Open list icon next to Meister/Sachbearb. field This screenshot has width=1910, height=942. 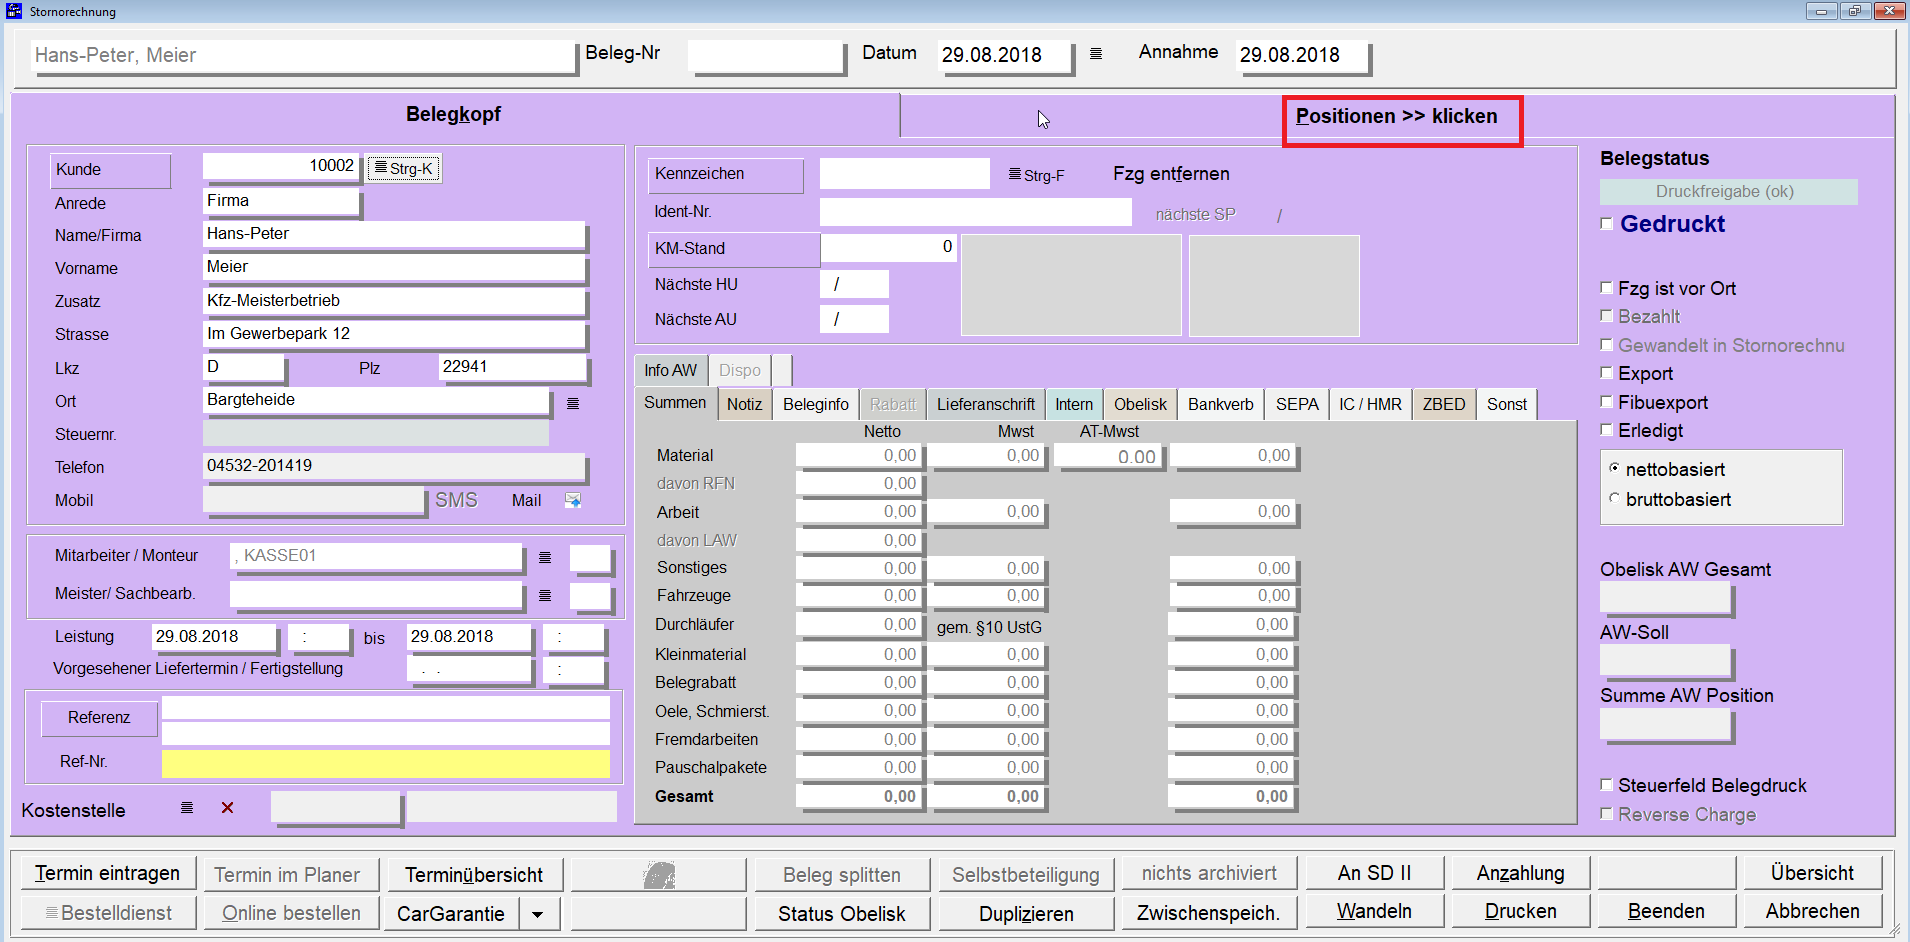[x=545, y=595]
